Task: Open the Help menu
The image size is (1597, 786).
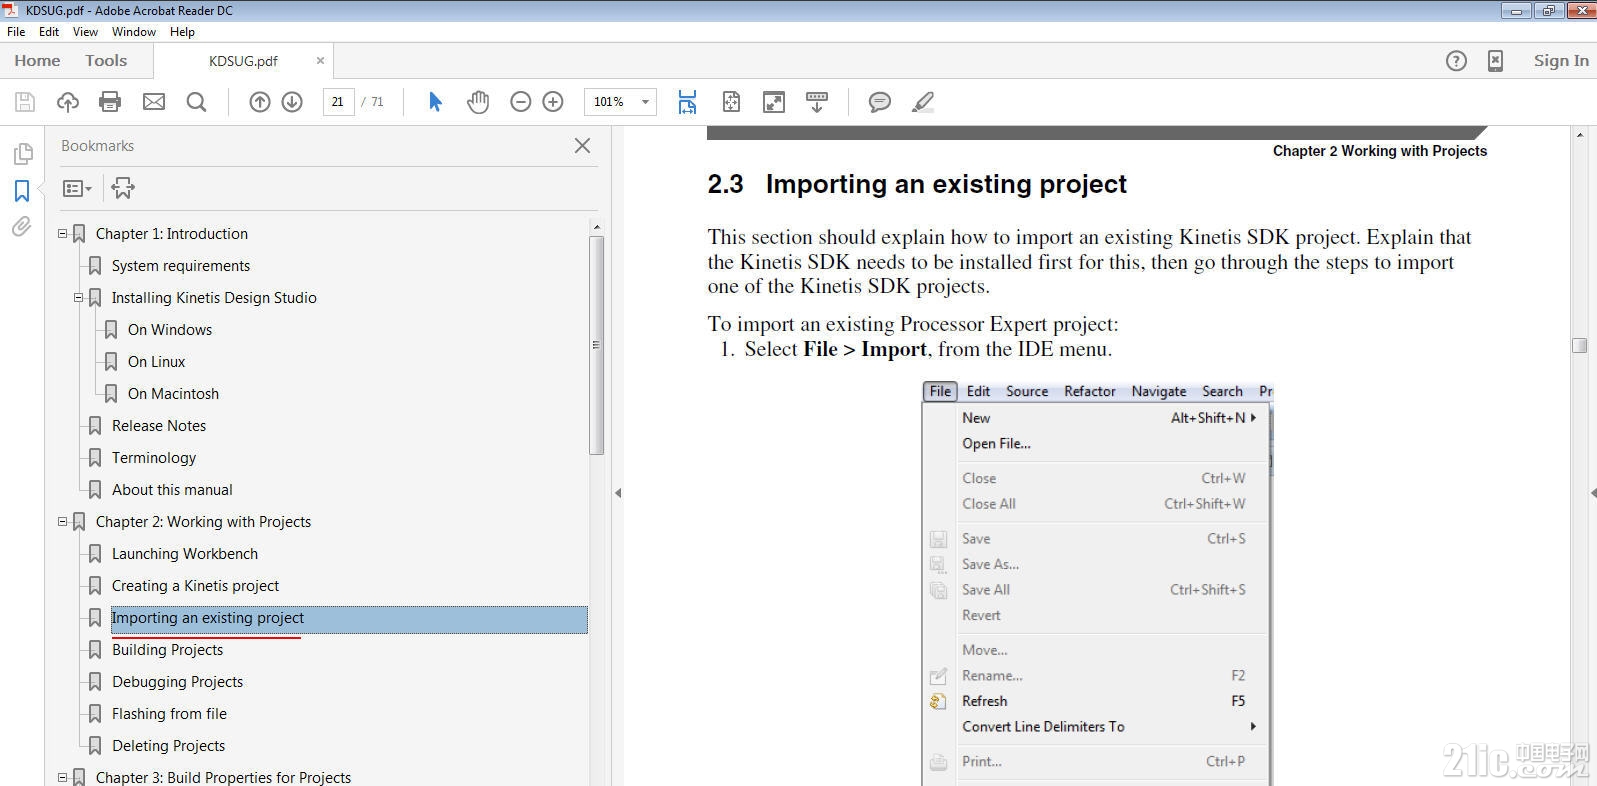Action: tap(182, 32)
